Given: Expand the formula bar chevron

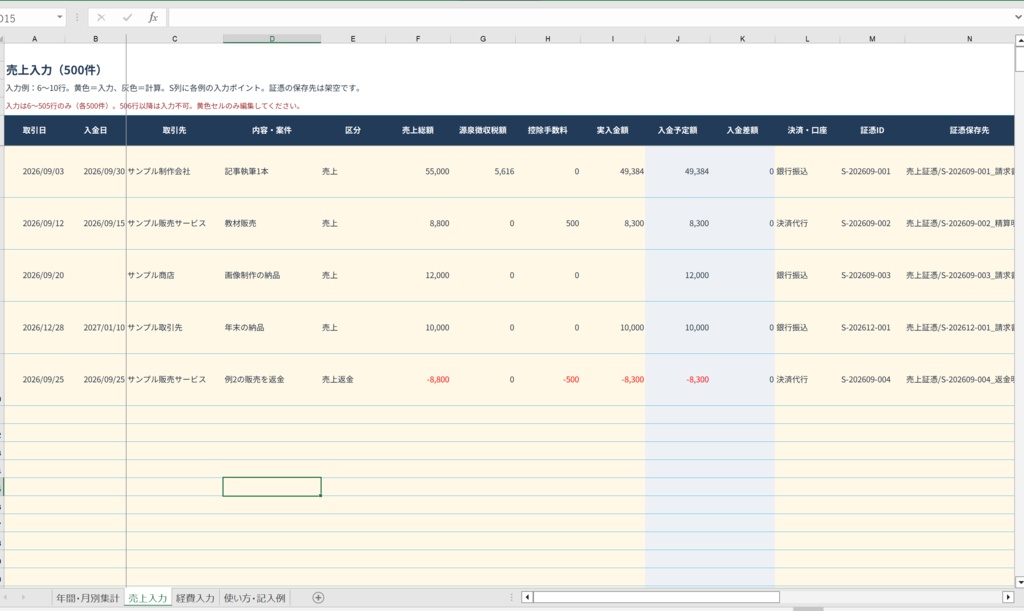Looking at the screenshot, I should point(1018,18).
